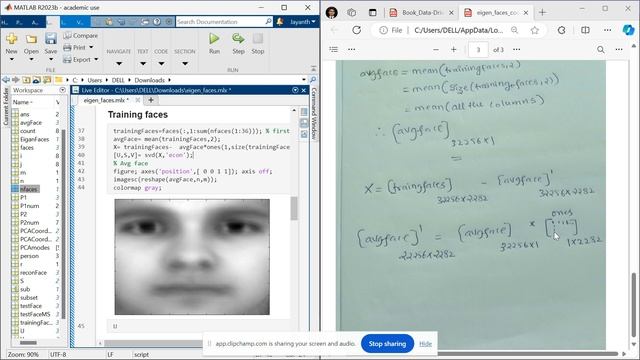This screenshot has width=640, height=360.
Task: Select EiganFaces variable in Workspace
Action: (x=34, y=139)
